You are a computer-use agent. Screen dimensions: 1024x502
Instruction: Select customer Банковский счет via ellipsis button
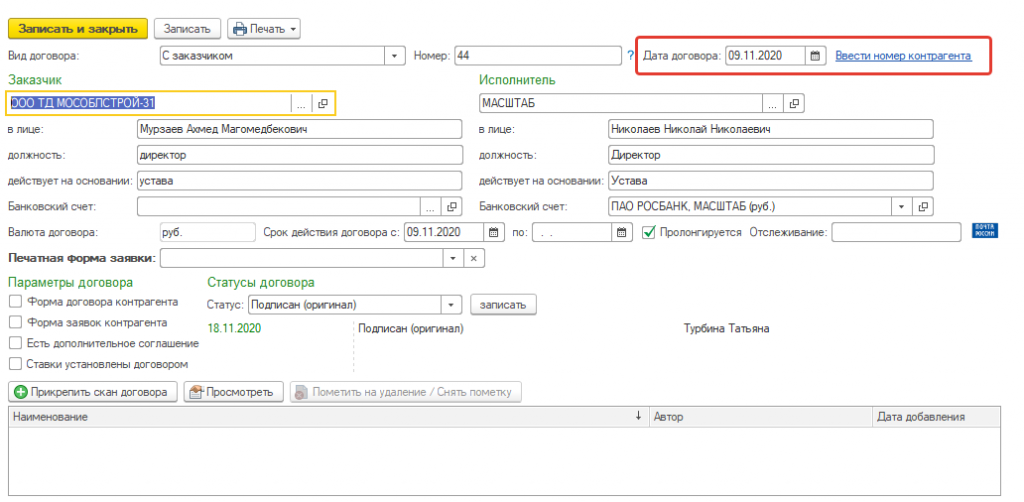click(x=431, y=207)
